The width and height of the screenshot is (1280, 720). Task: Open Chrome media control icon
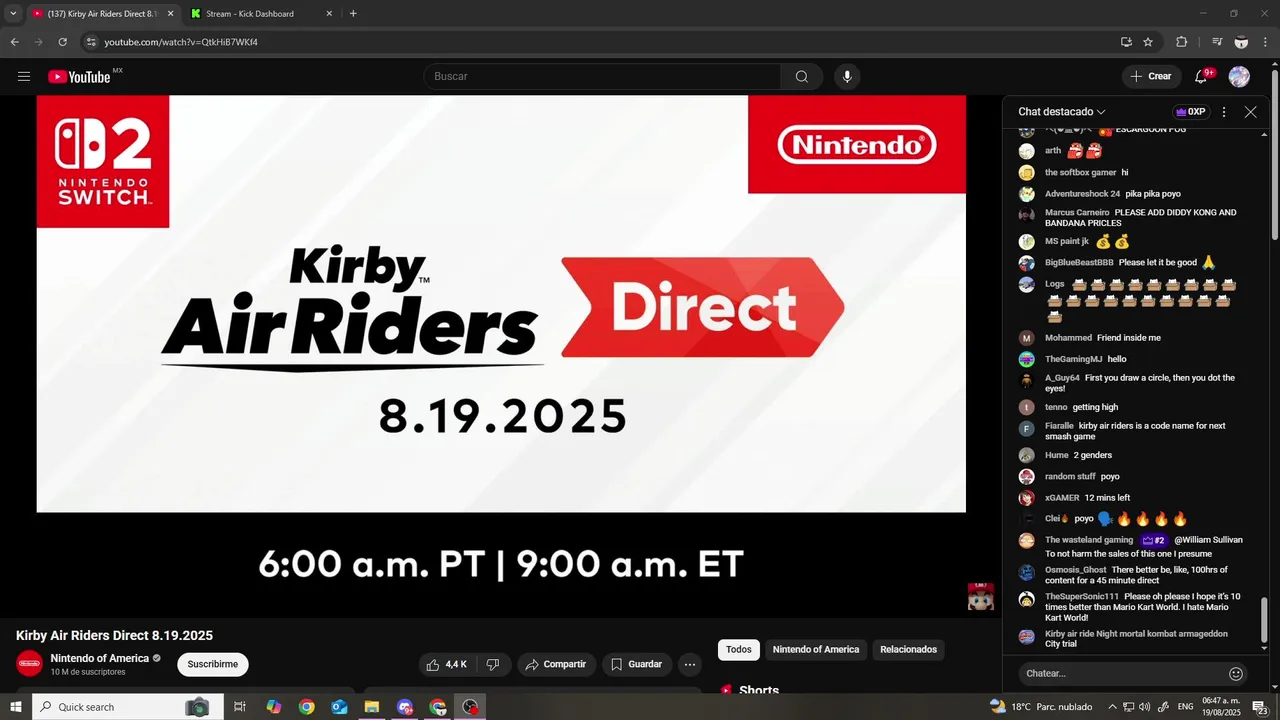(x=1217, y=42)
